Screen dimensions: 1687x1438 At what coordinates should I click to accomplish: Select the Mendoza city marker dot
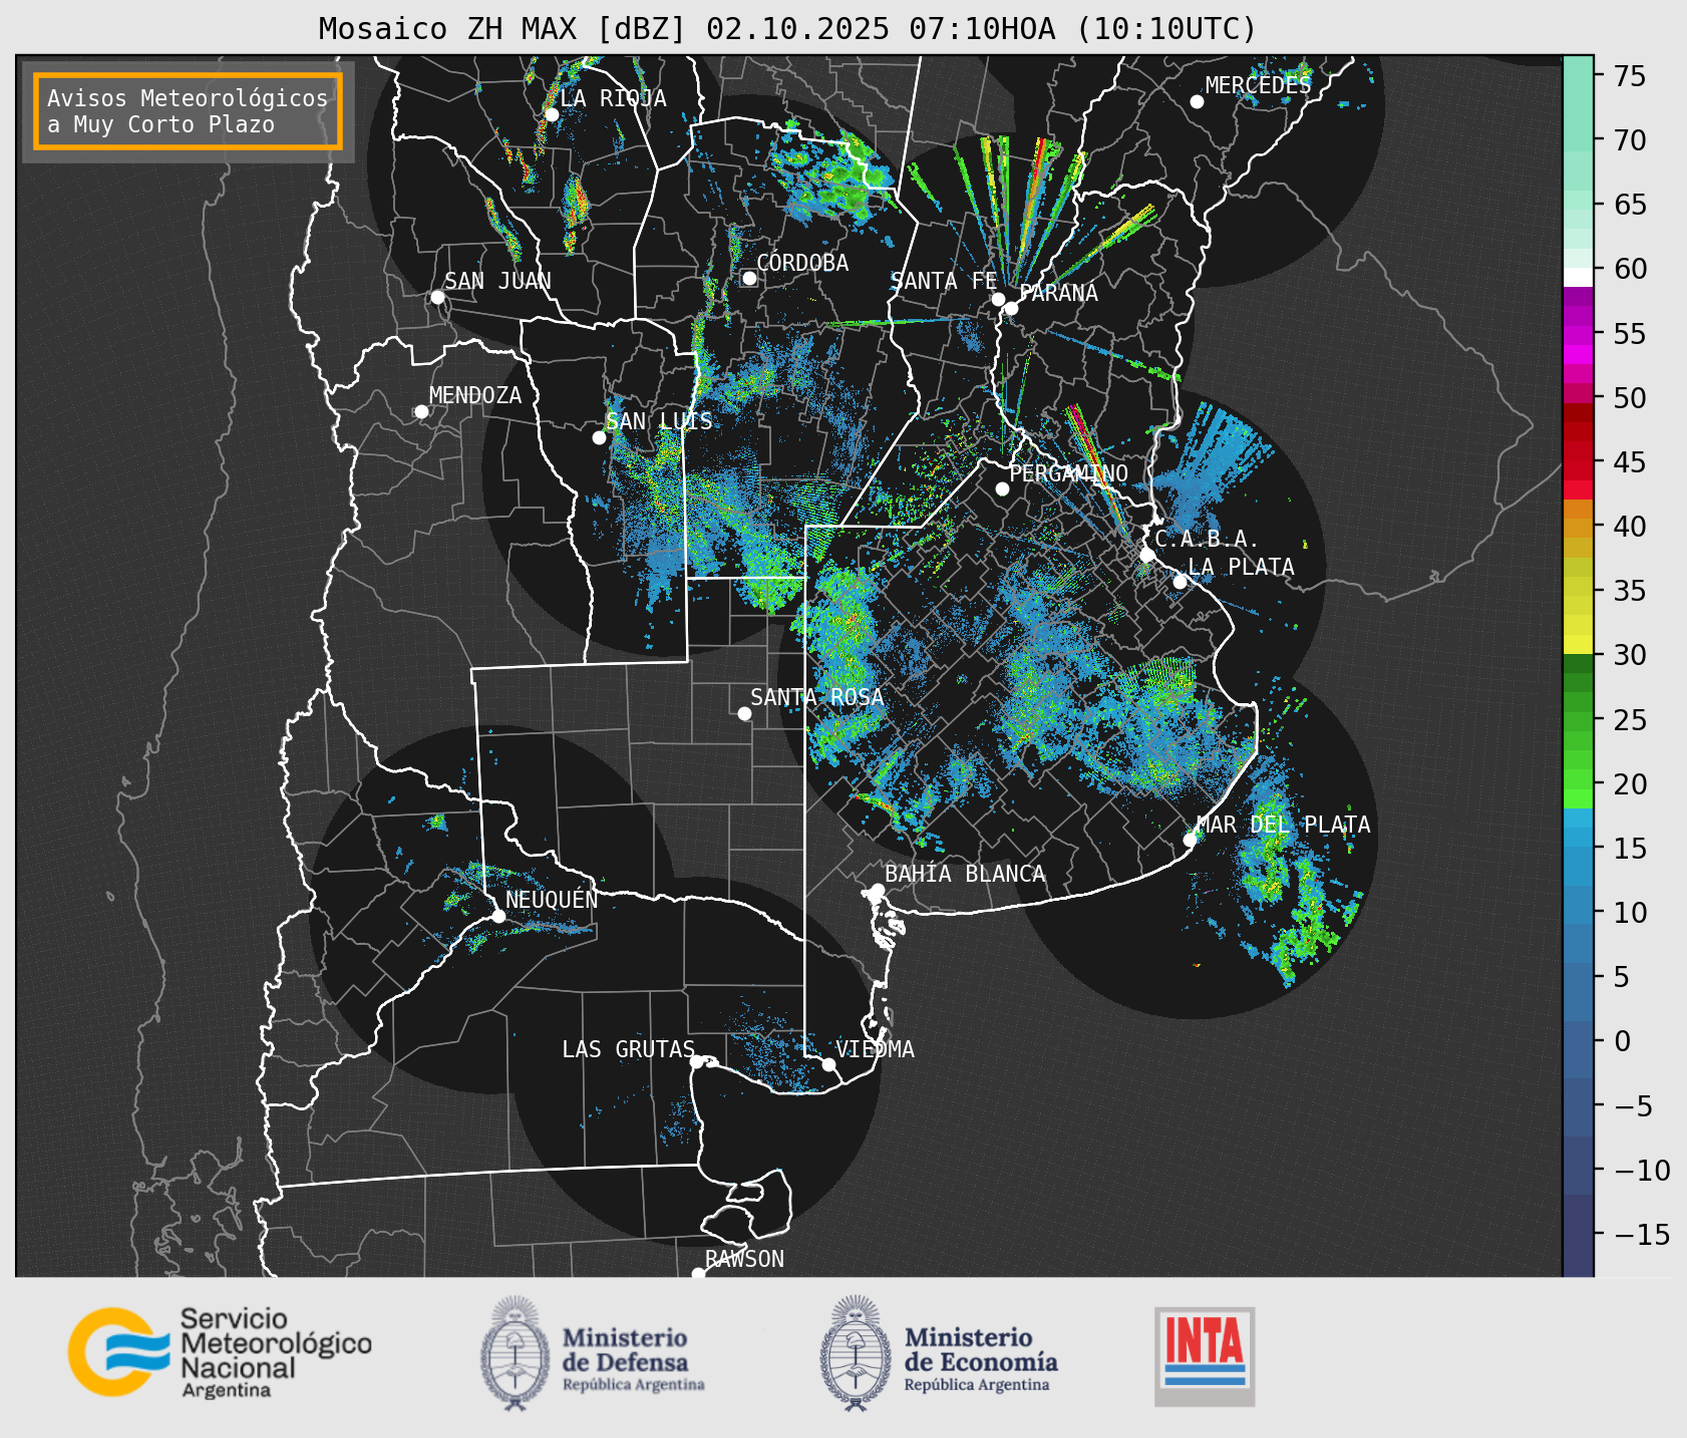[x=422, y=412]
